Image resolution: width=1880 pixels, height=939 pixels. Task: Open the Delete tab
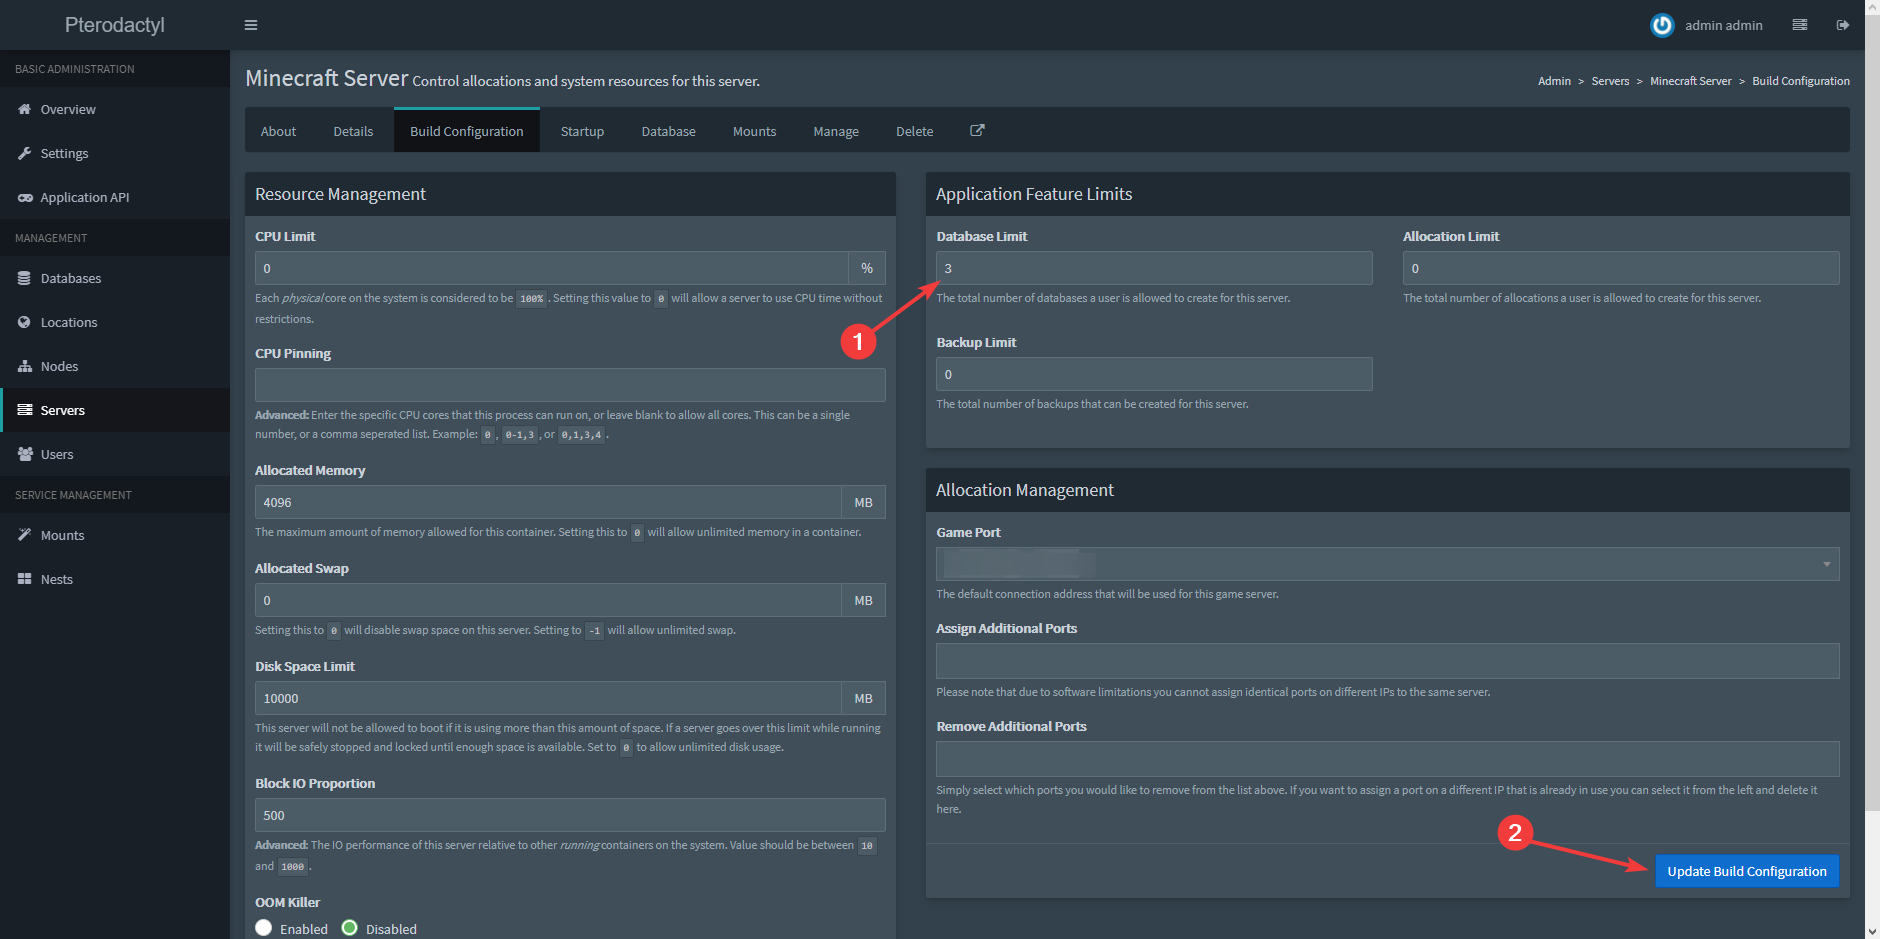914,131
